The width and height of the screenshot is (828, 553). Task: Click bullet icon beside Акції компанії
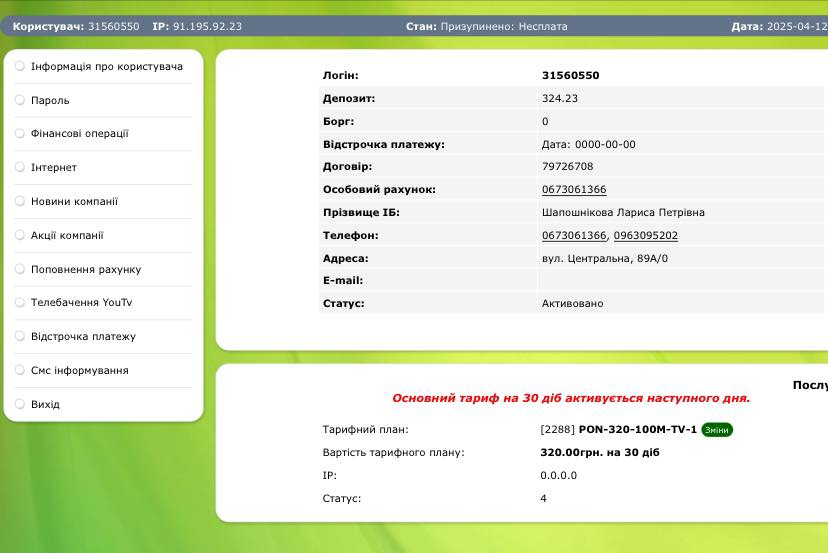(20, 235)
